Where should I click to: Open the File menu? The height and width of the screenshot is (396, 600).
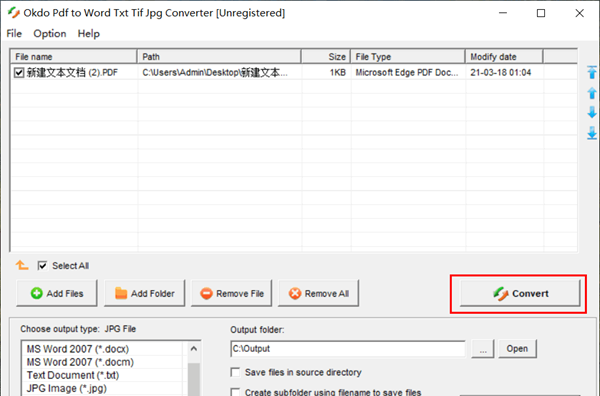click(x=14, y=34)
